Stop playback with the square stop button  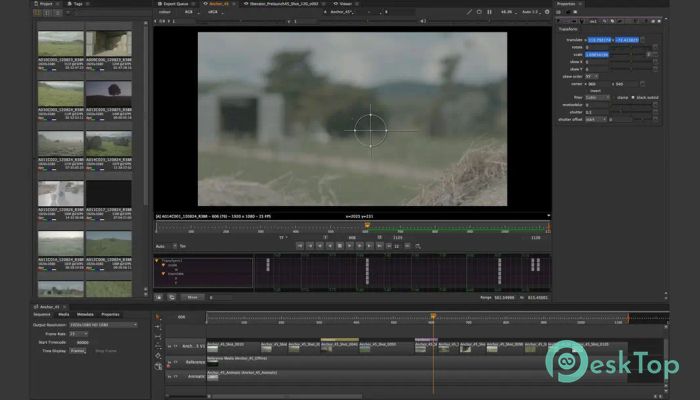coord(340,246)
